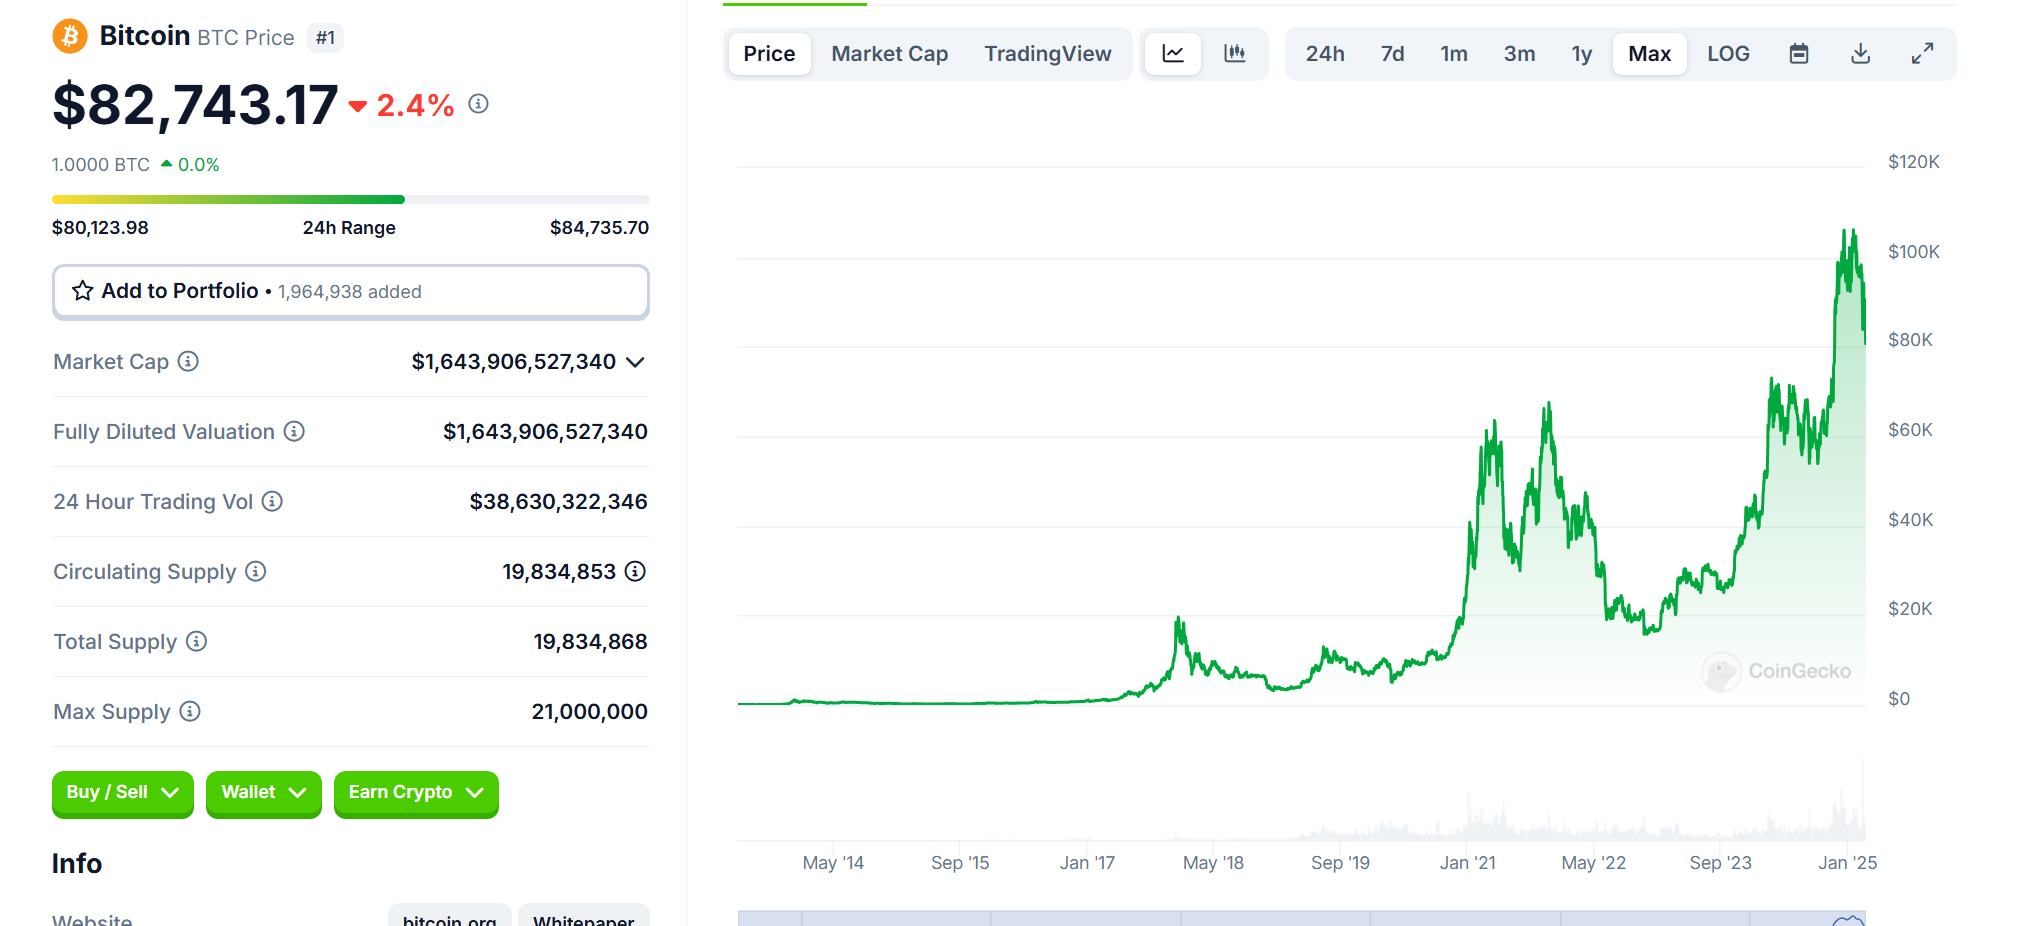2039x926 pixels.
Task: Click the chart range navigator strip
Action: click(1301, 918)
